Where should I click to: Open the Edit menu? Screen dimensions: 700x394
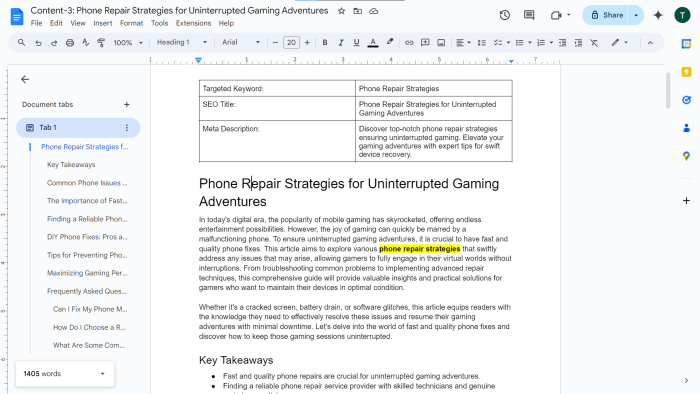click(x=56, y=23)
